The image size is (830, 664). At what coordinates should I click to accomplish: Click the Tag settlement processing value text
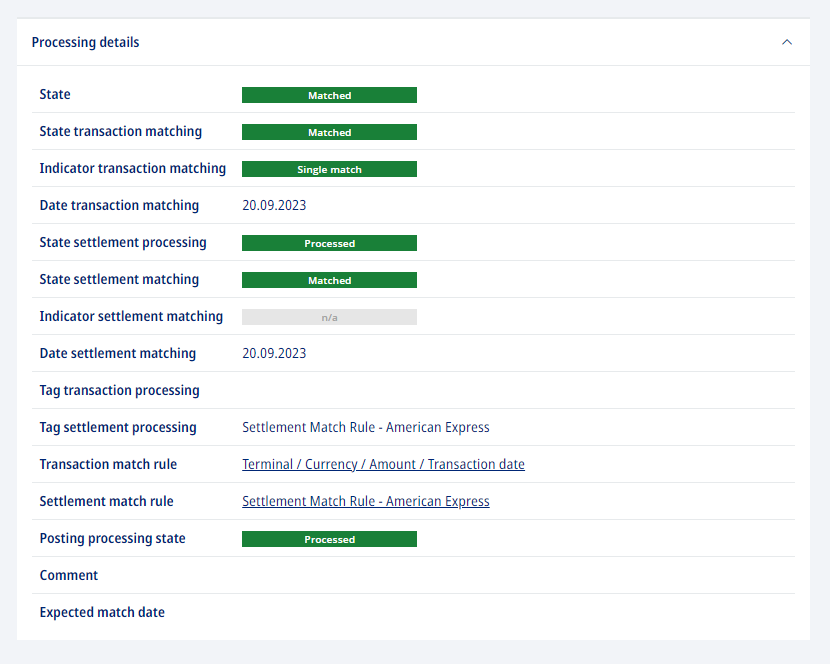click(366, 427)
